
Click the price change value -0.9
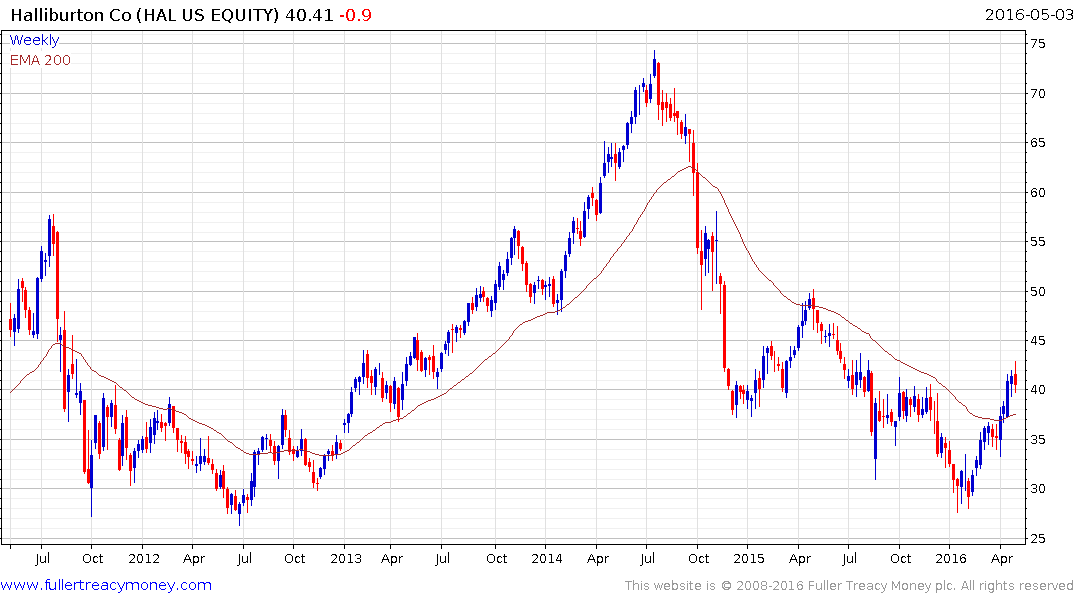point(355,14)
